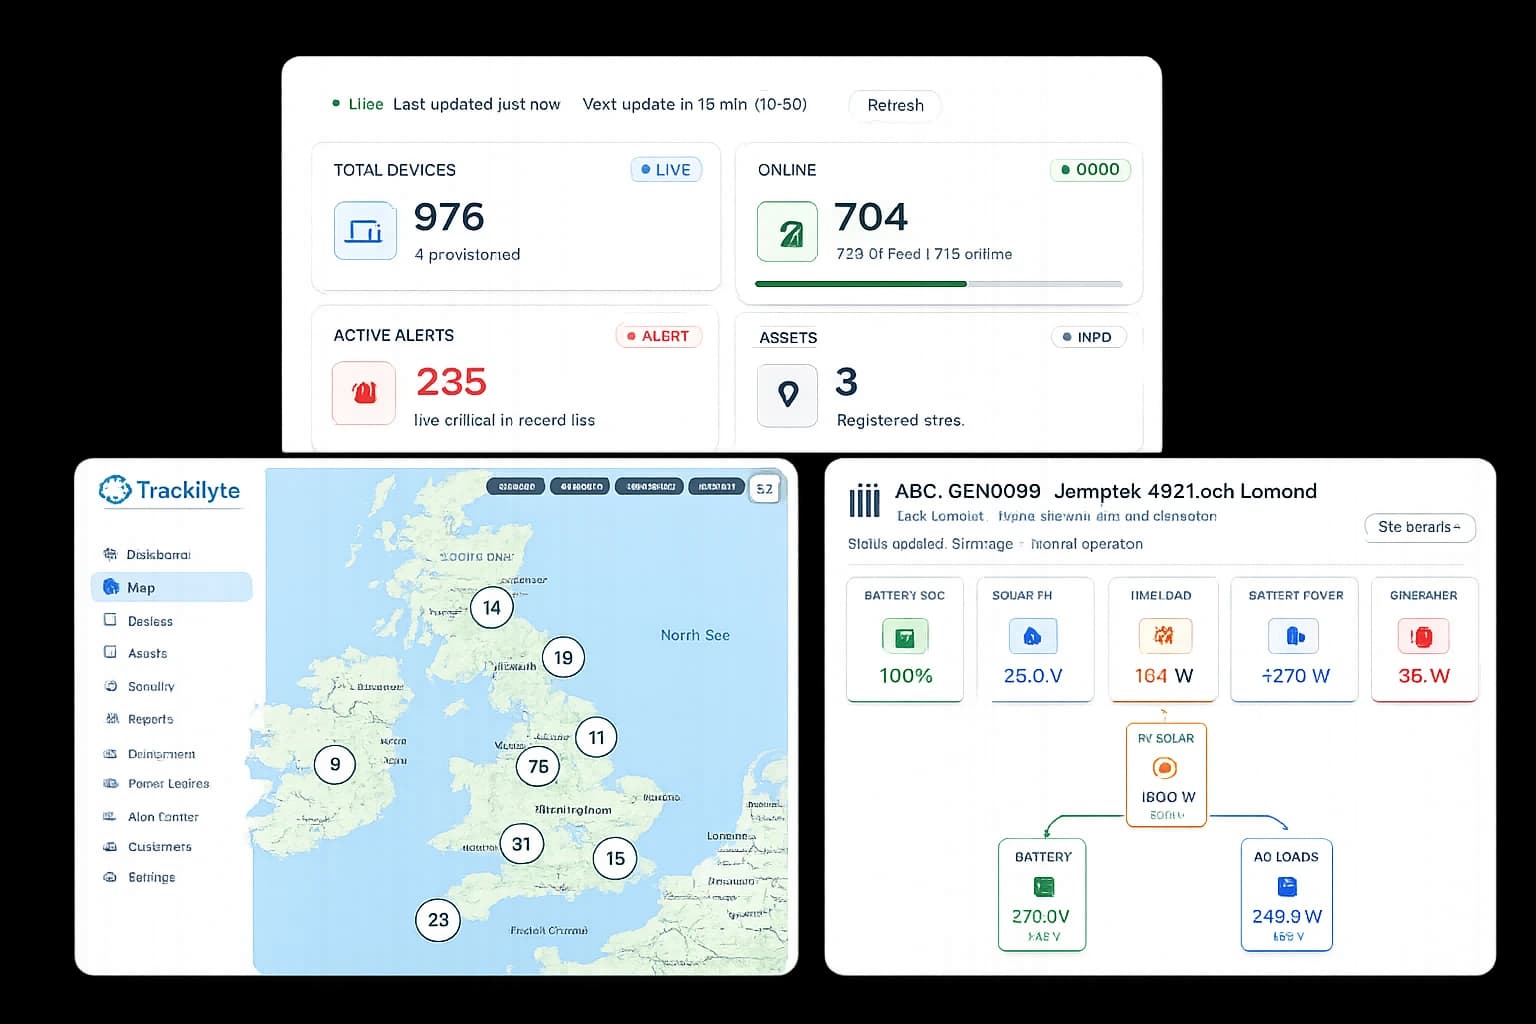1536x1024 pixels.
Task: Open the Map sidebar item
Action: (171, 587)
